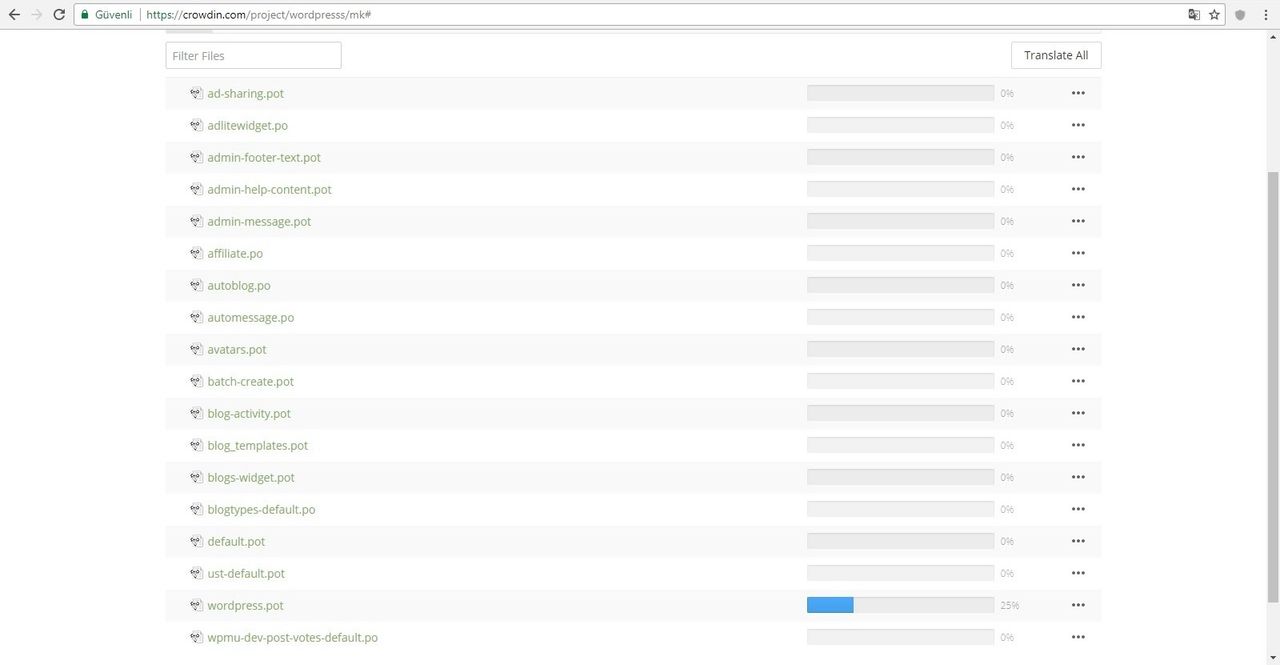Click the page vertical scrollbar thumb
This screenshot has height=665, width=1280.
pos(1272,387)
